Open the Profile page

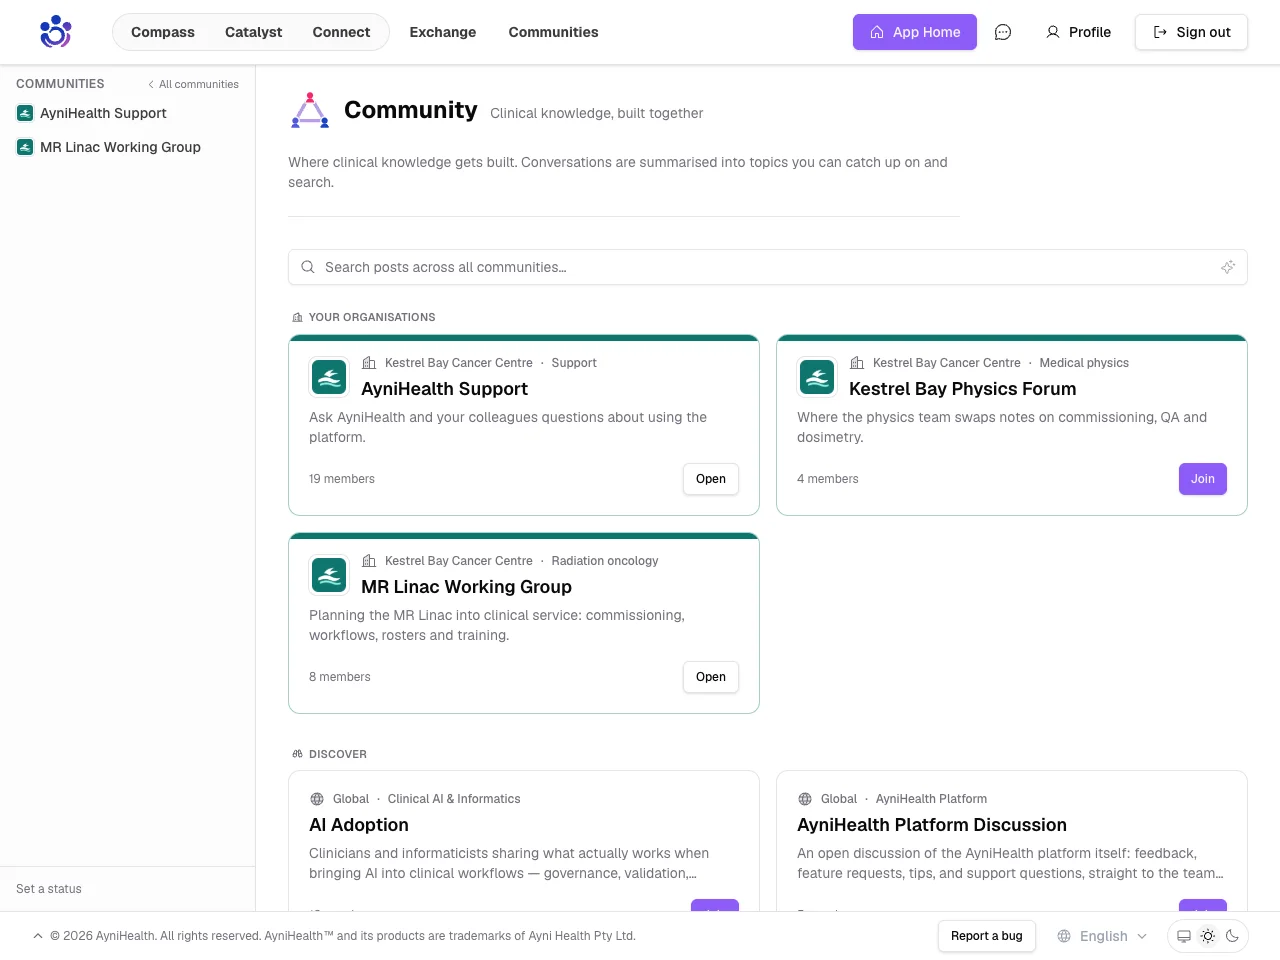(x=1078, y=32)
